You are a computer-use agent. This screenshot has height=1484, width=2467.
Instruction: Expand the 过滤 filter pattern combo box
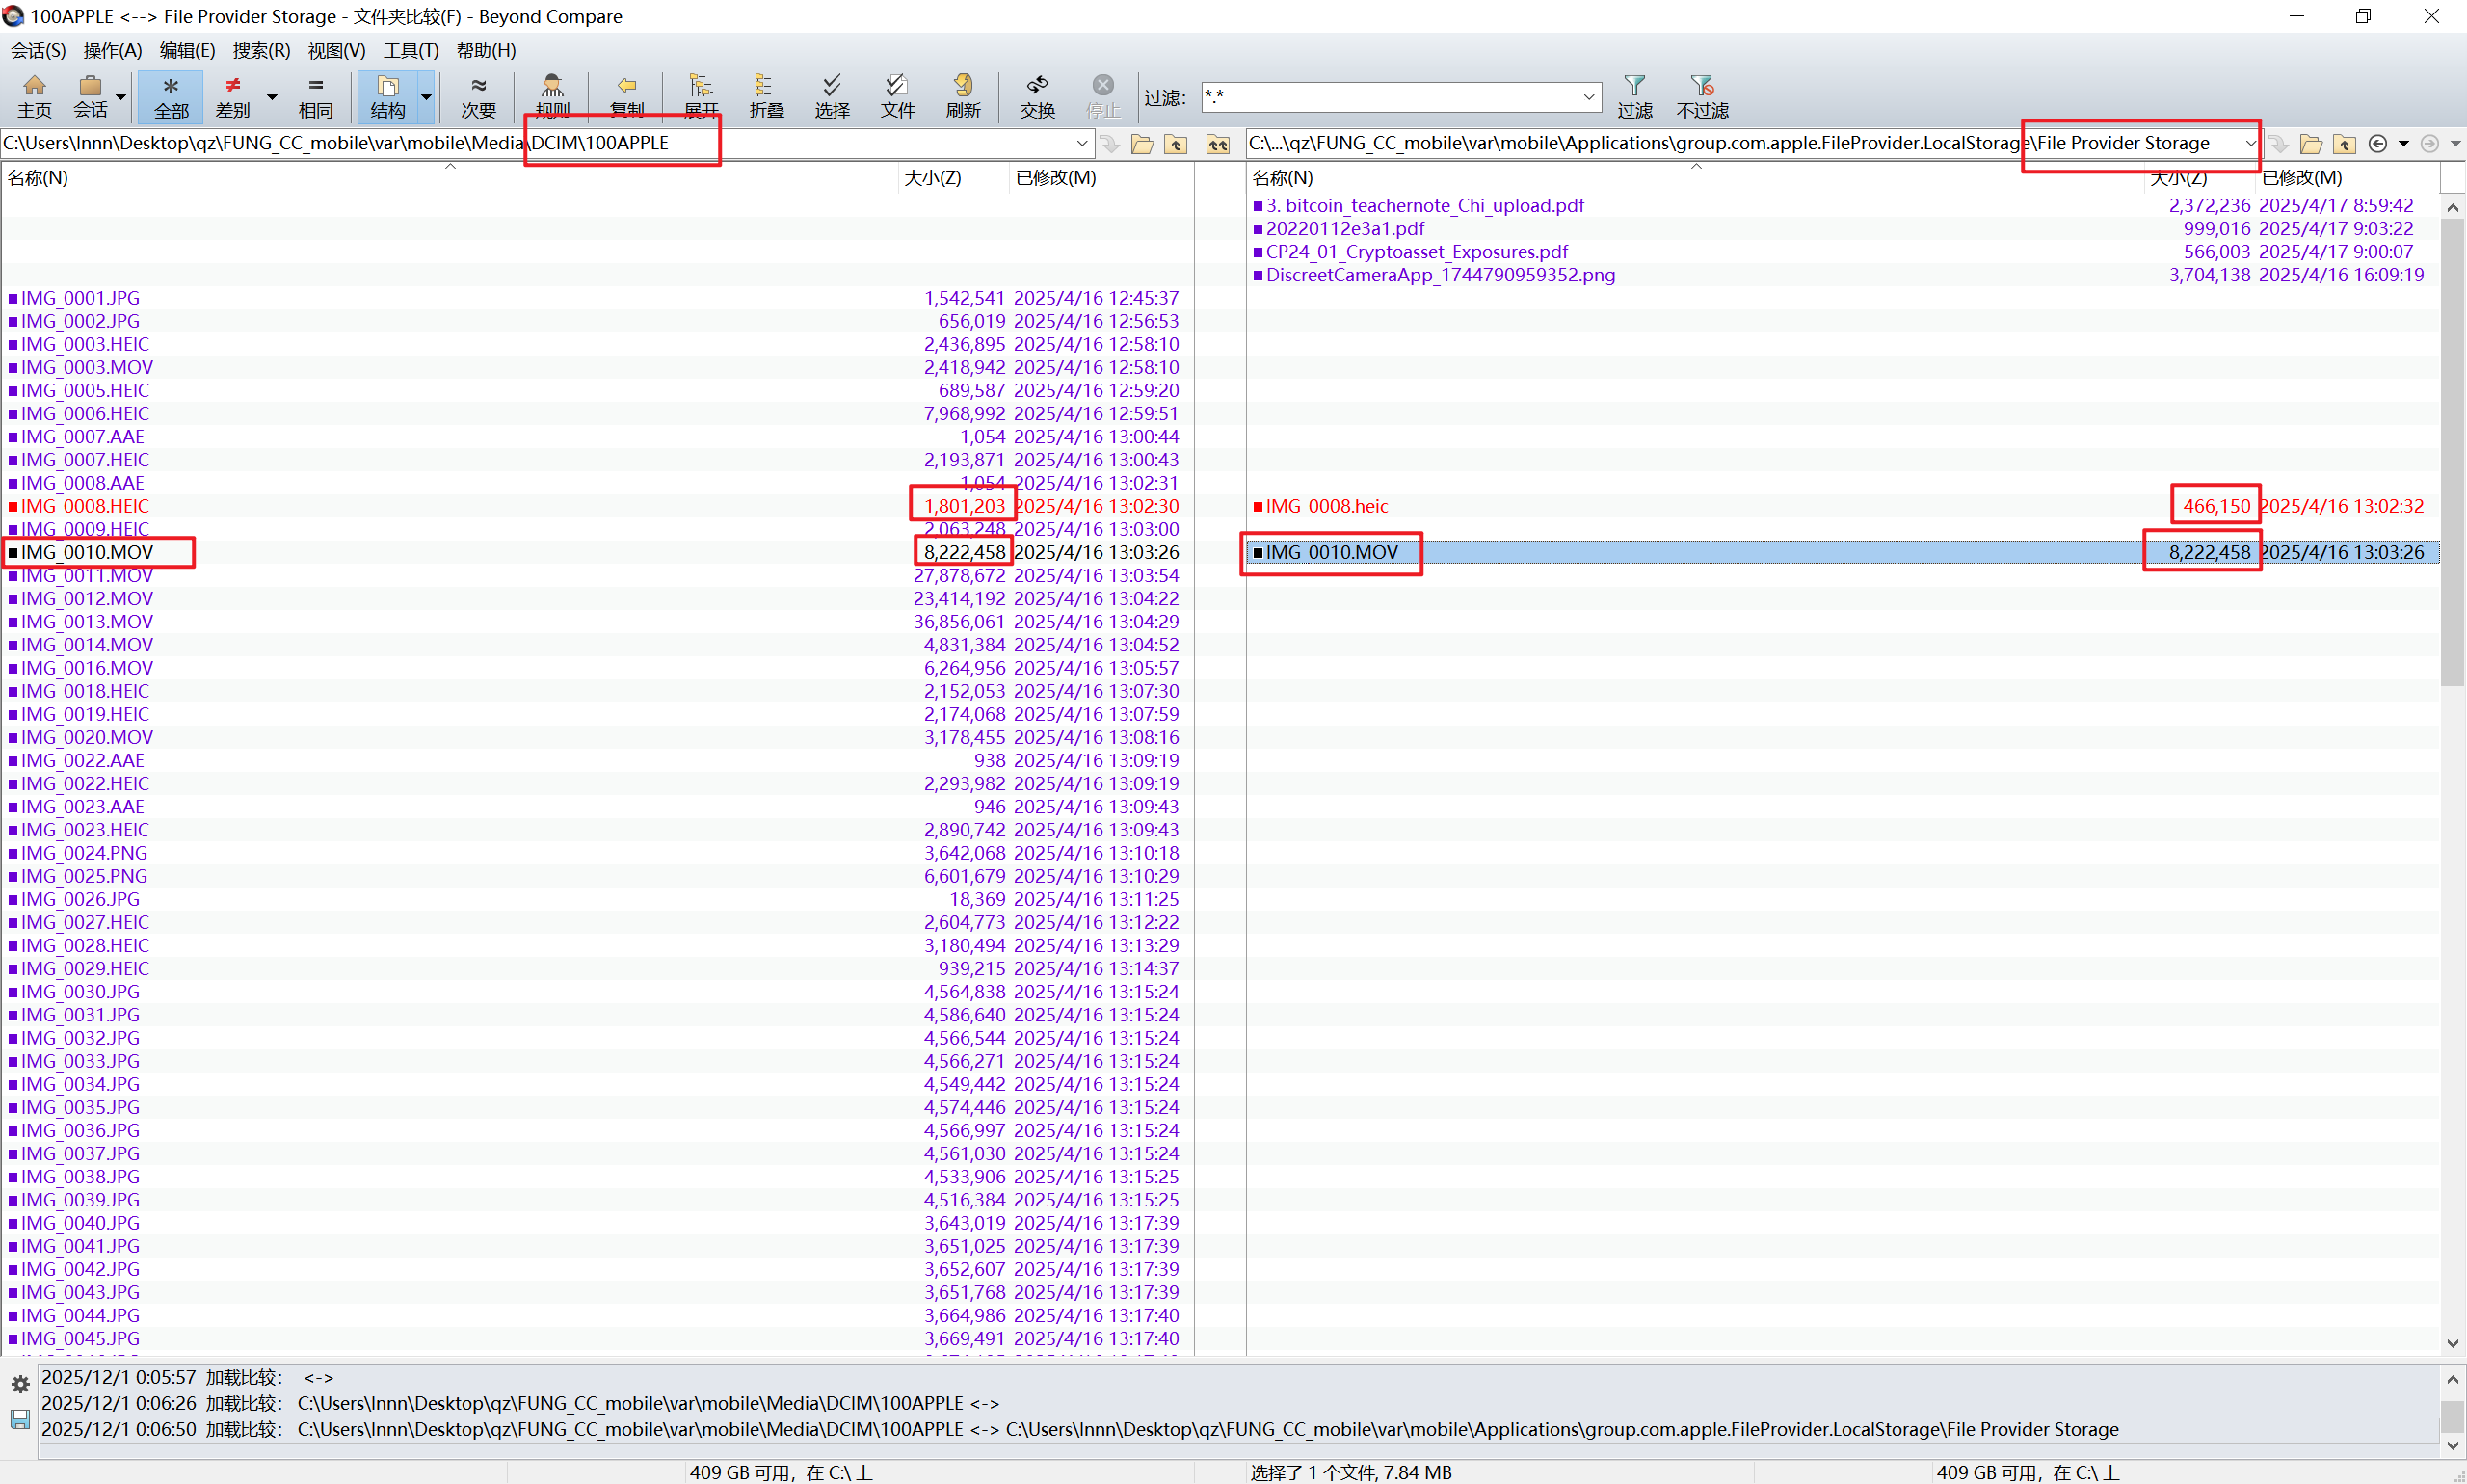click(1588, 97)
